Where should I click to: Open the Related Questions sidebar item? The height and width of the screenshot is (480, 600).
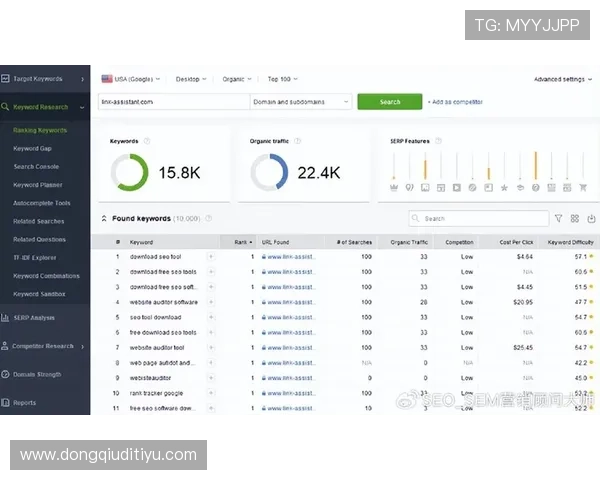39,239
